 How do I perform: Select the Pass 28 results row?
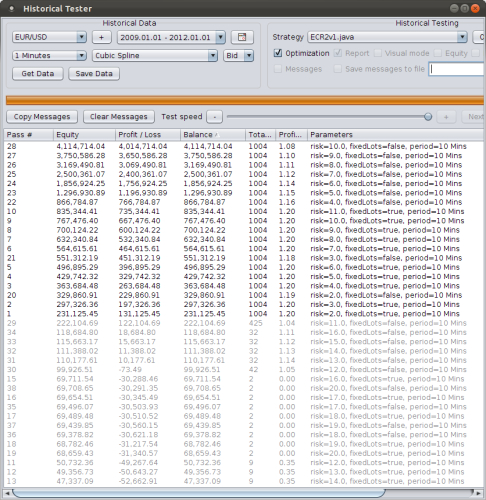[x=243, y=146]
